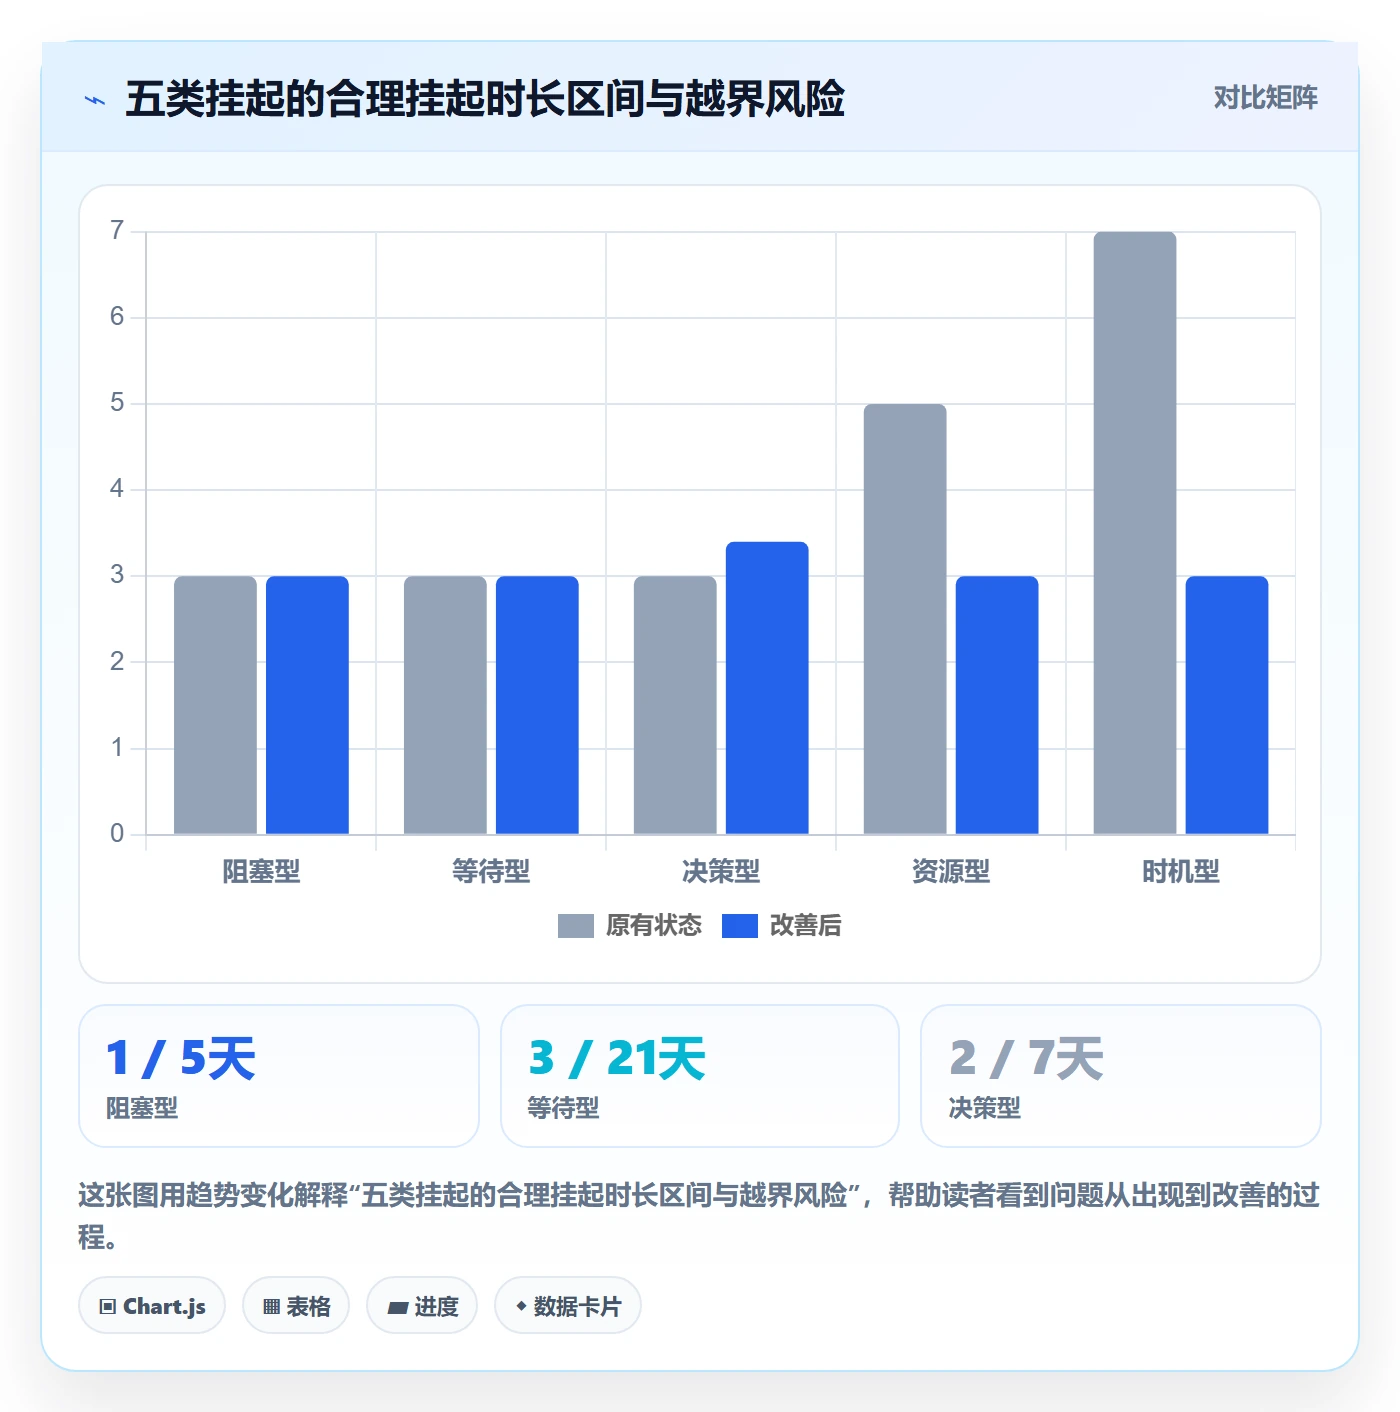Click the 改善后 legend label text
This screenshot has width=1400, height=1412.
(806, 926)
